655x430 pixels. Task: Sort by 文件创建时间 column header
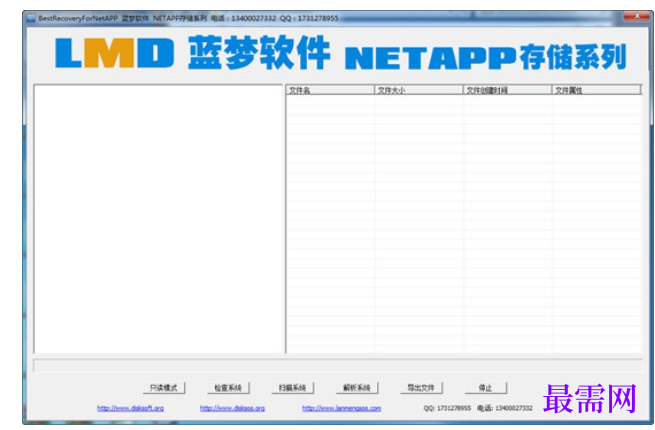(507, 90)
